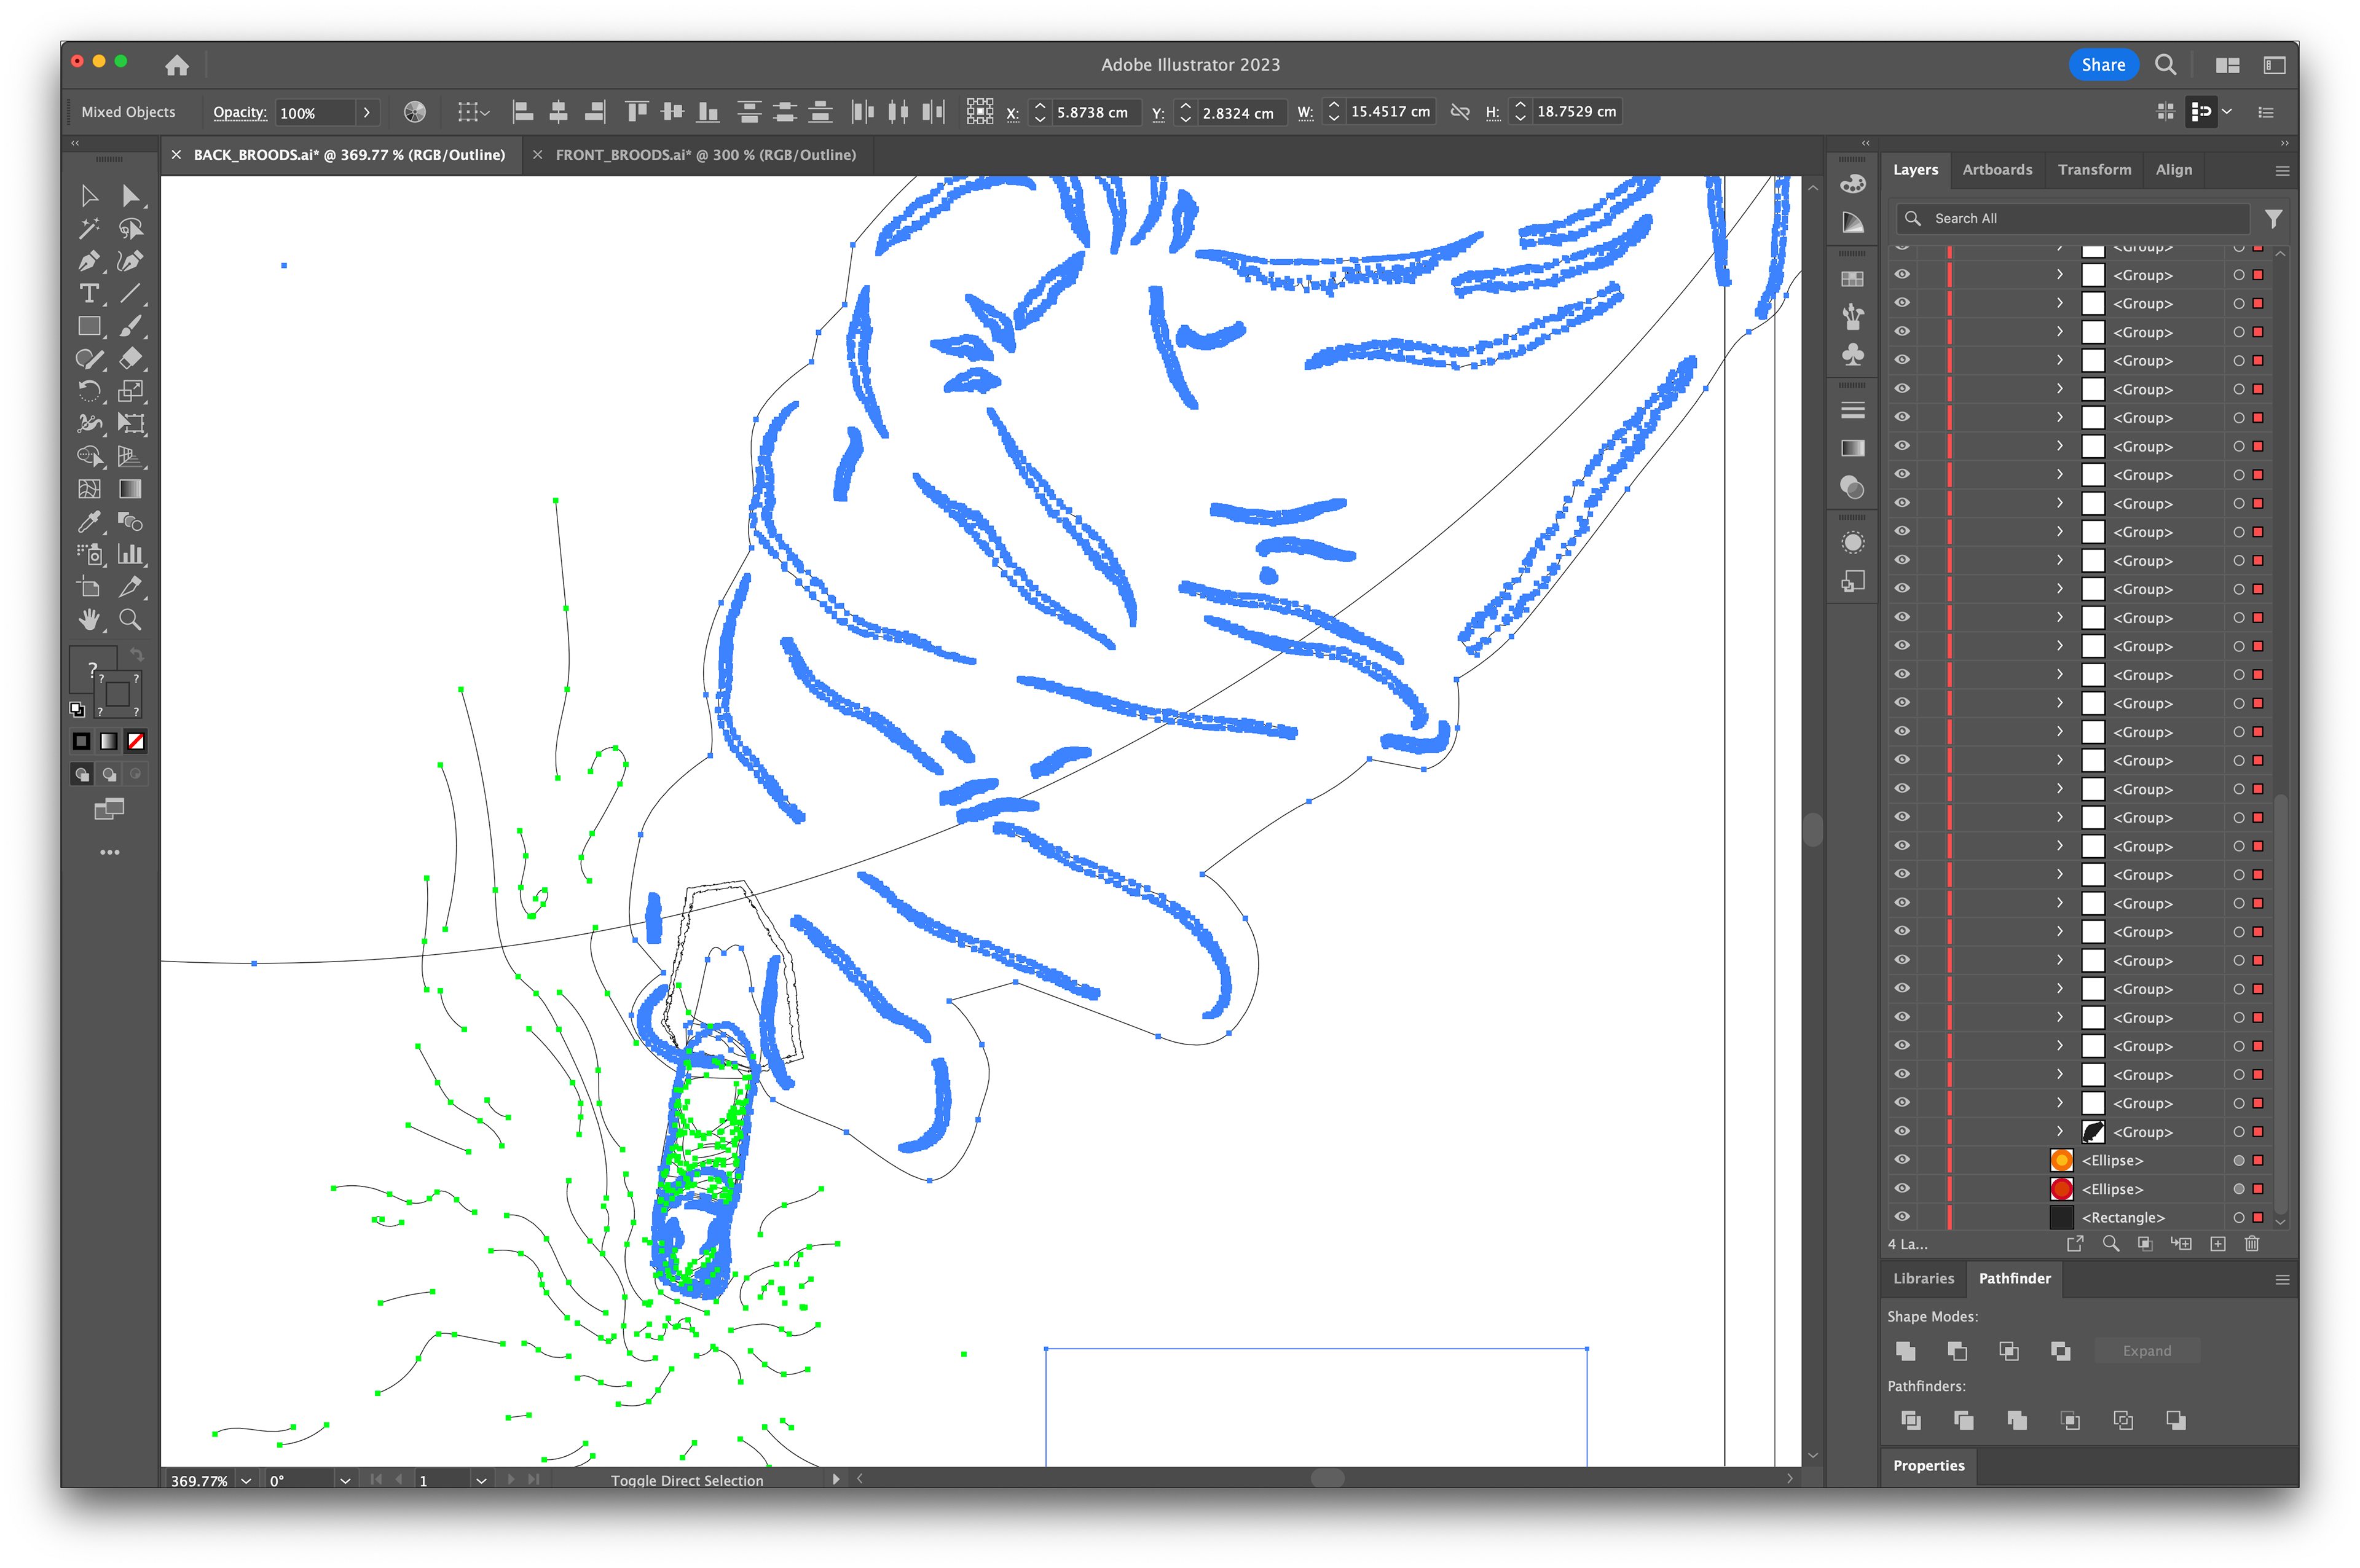
Task: Select the Gradient tool
Action: point(130,489)
